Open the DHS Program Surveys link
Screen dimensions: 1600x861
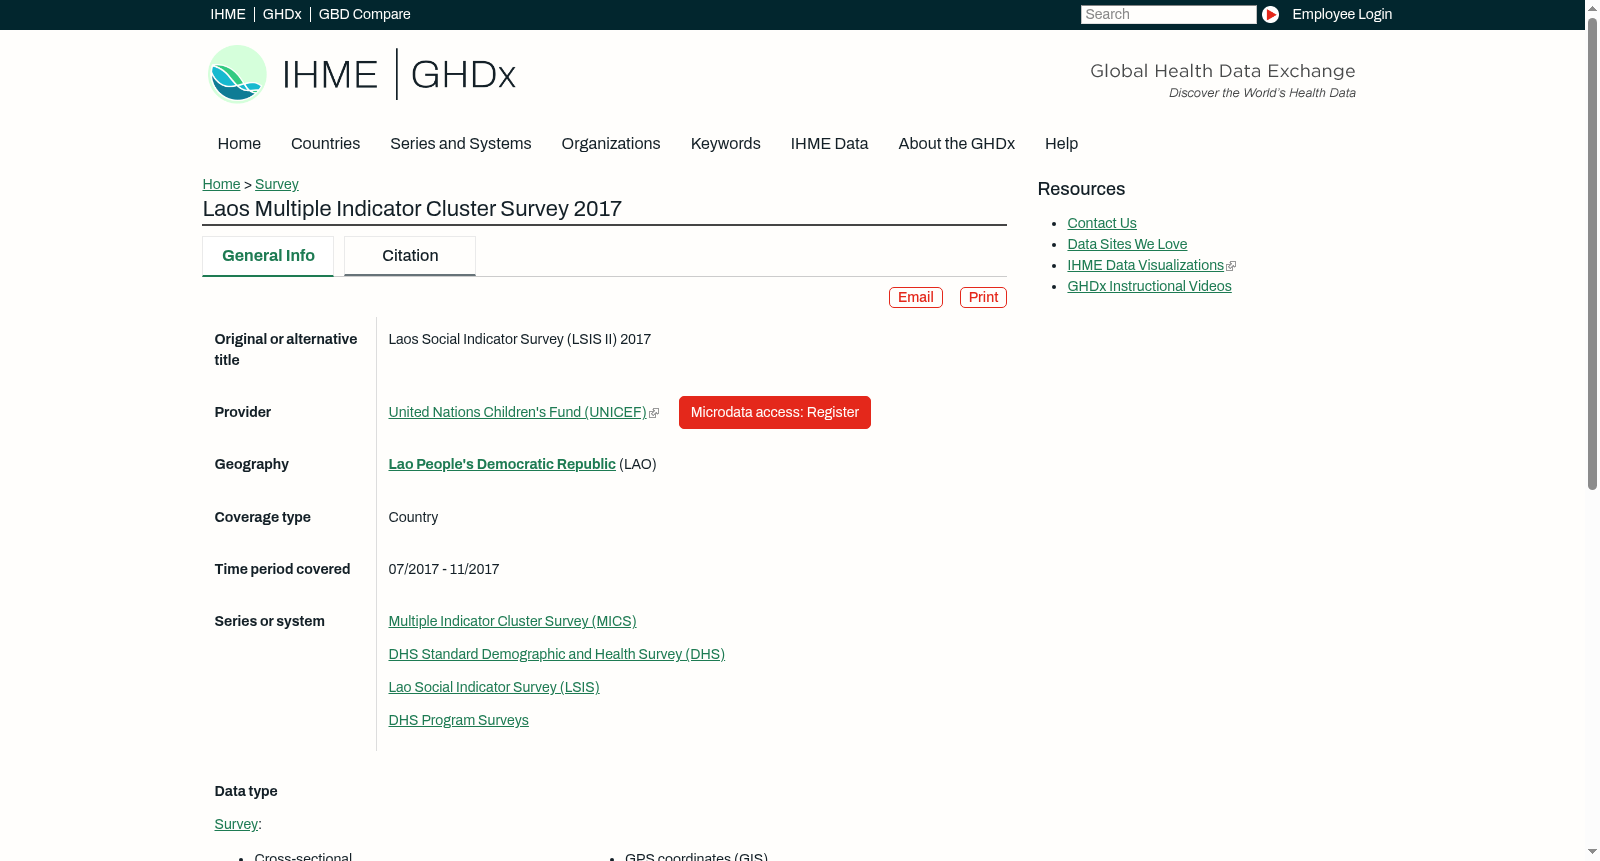point(459,720)
